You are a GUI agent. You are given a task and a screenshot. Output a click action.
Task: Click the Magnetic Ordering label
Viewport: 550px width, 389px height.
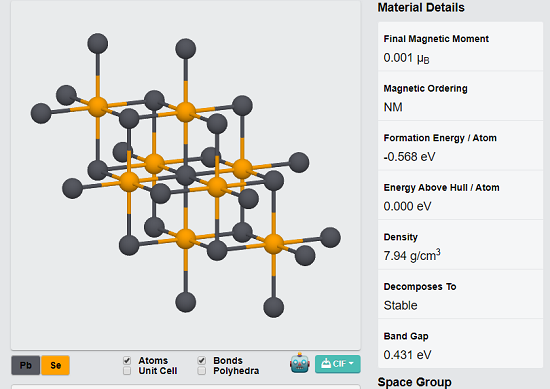425,88
